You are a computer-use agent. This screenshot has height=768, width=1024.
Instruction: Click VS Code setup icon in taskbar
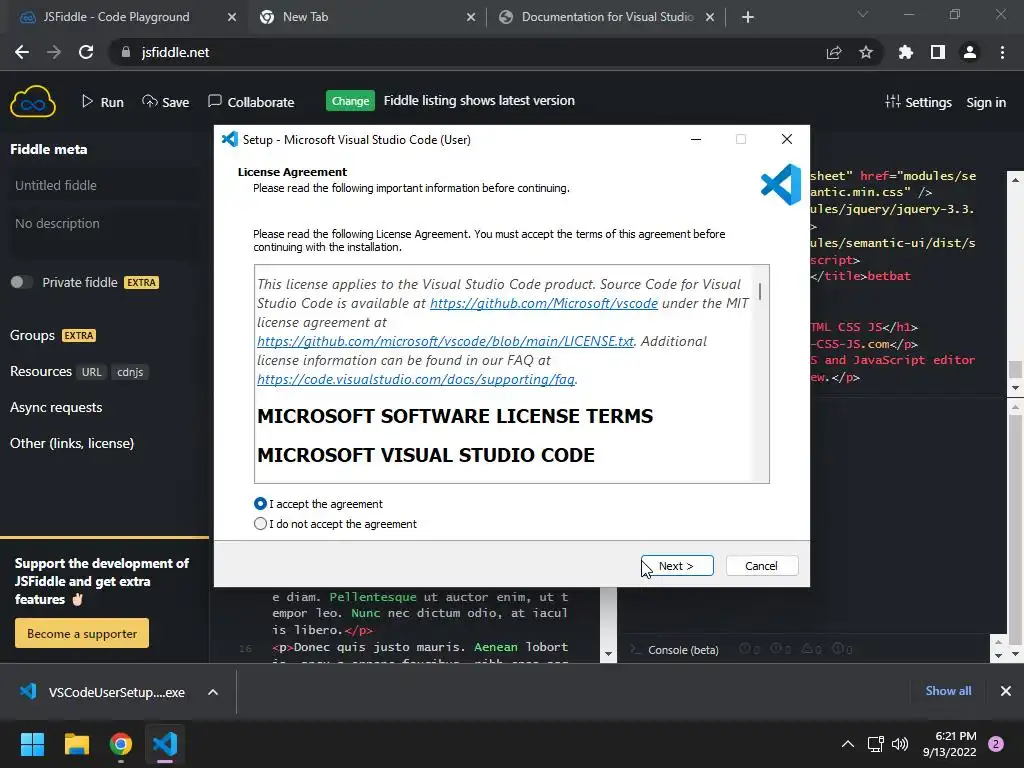click(165, 744)
